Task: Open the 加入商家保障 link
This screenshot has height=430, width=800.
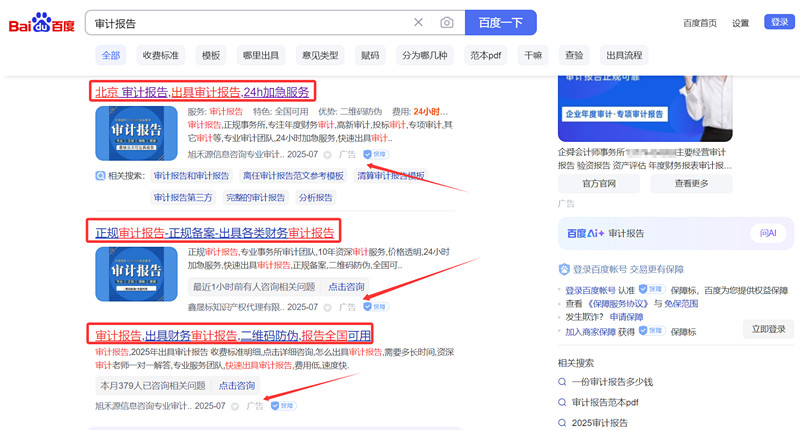Action: point(590,332)
